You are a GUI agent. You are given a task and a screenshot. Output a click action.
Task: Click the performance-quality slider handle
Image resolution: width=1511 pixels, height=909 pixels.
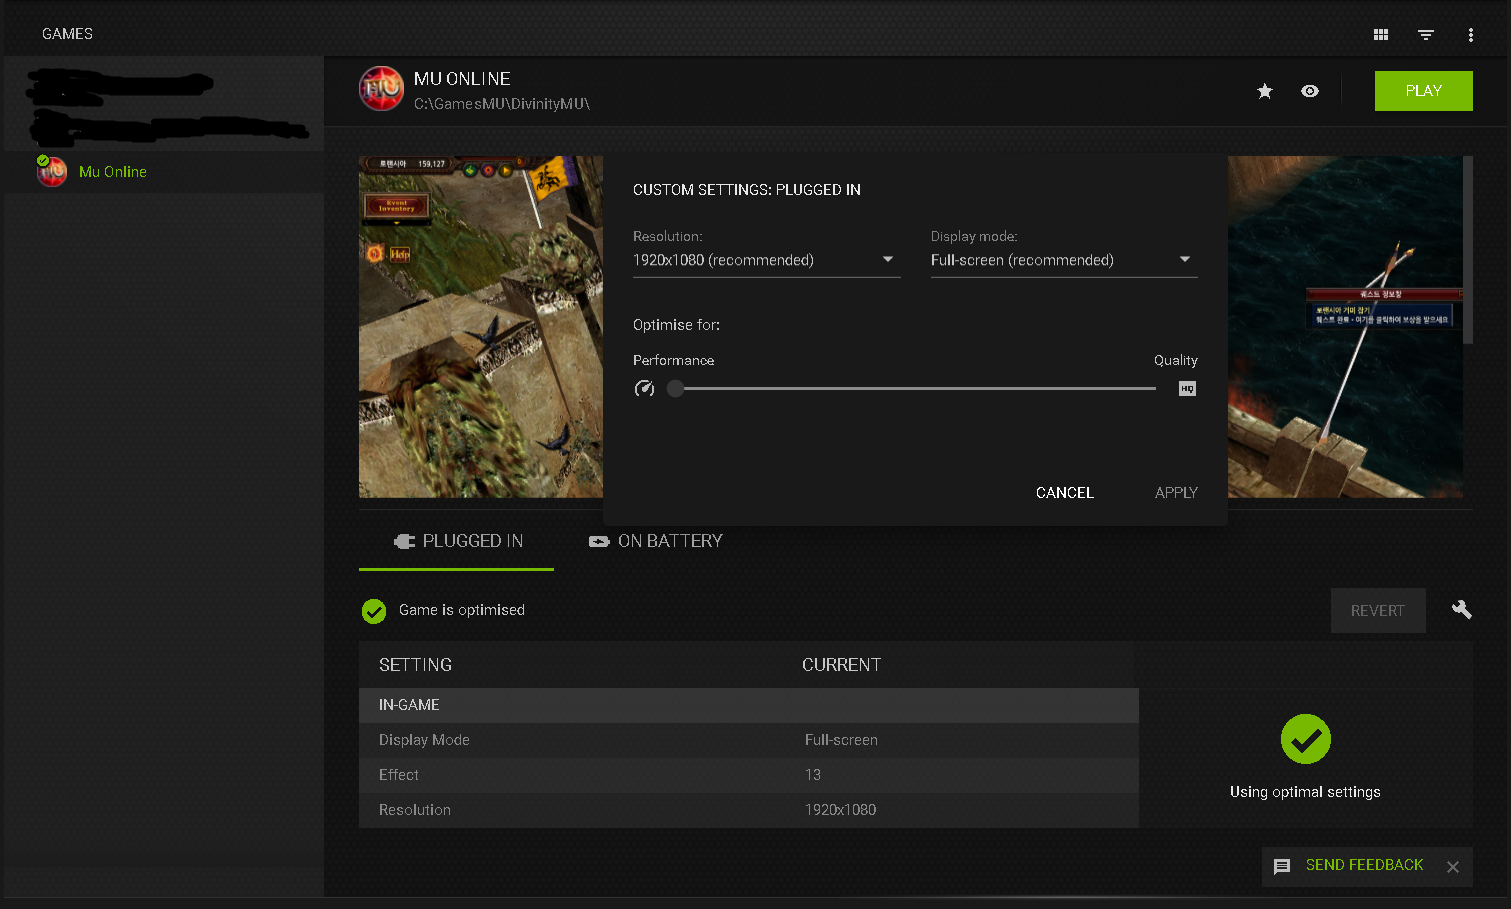pos(676,388)
